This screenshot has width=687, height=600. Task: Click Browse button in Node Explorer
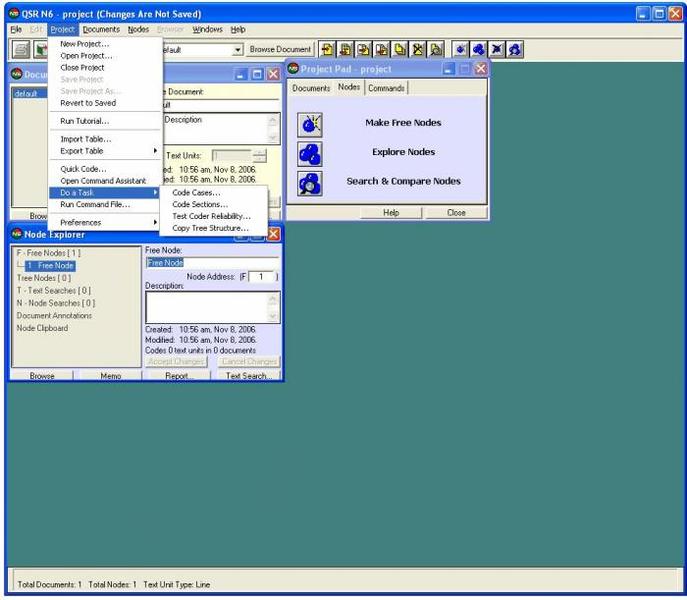tap(42, 376)
